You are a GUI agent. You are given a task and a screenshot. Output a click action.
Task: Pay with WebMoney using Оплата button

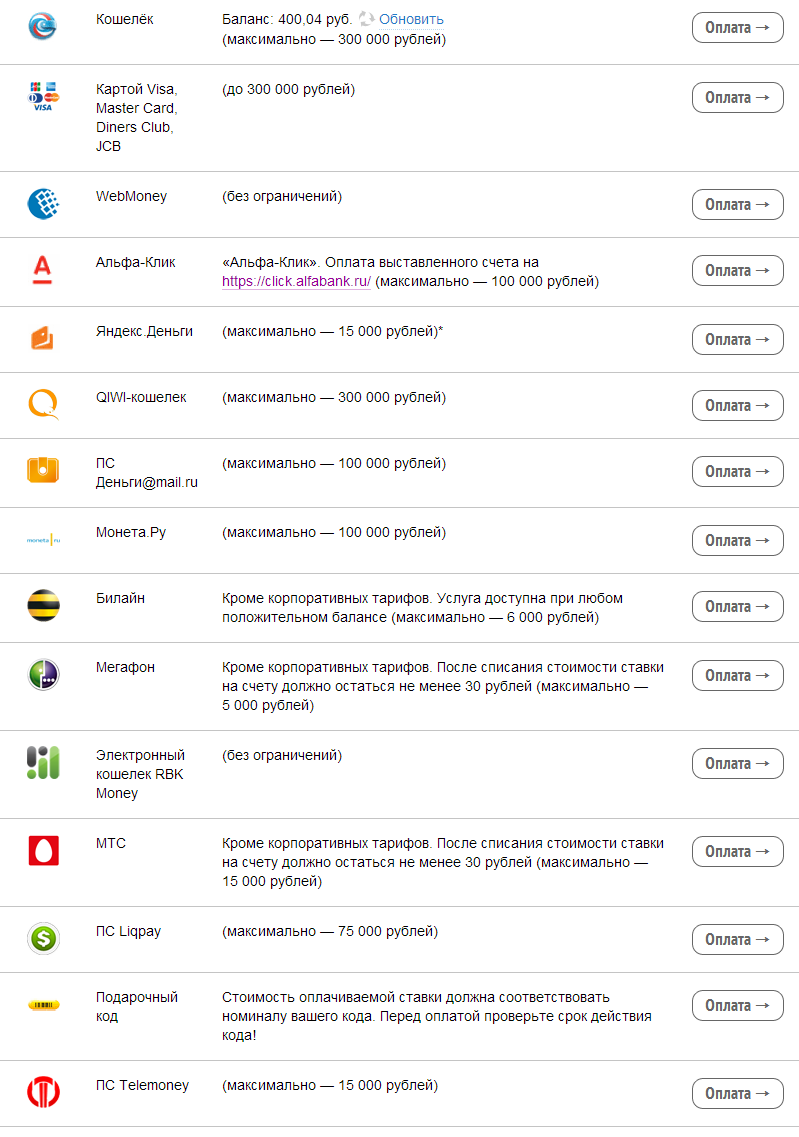[x=737, y=204]
